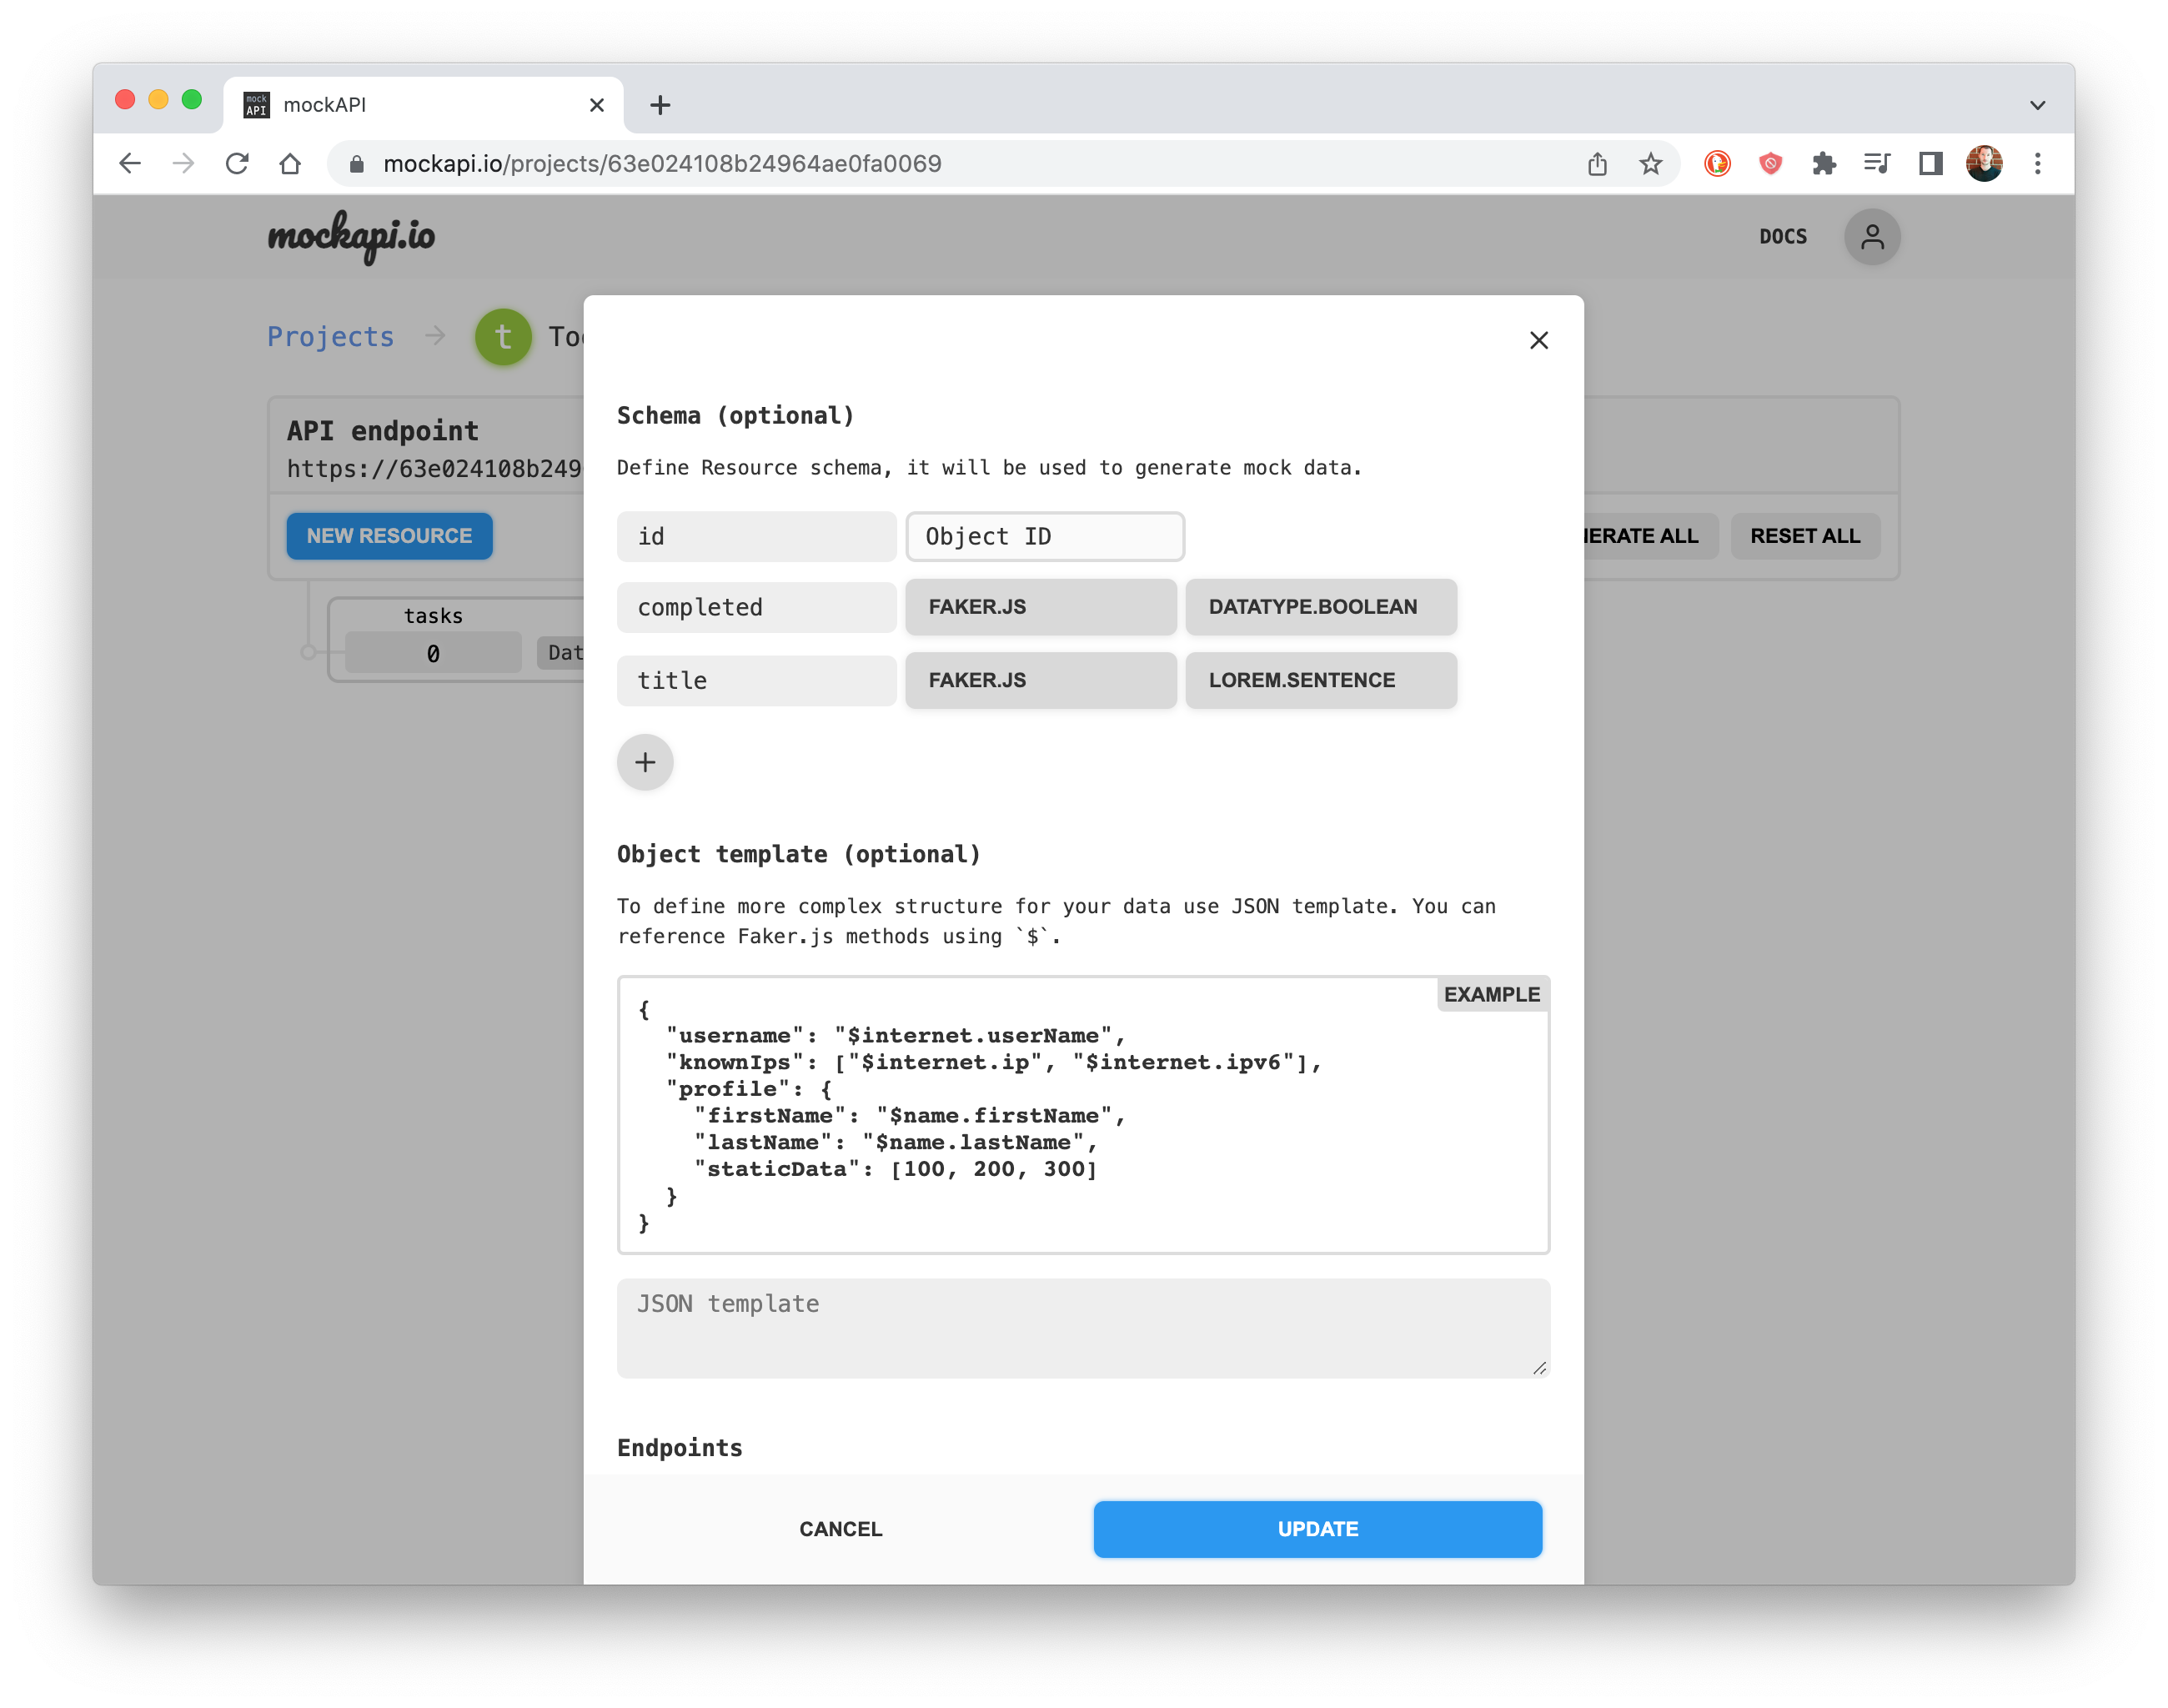Open the red shield extension icon
The width and height of the screenshot is (2168, 1708).
(1770, 163)
